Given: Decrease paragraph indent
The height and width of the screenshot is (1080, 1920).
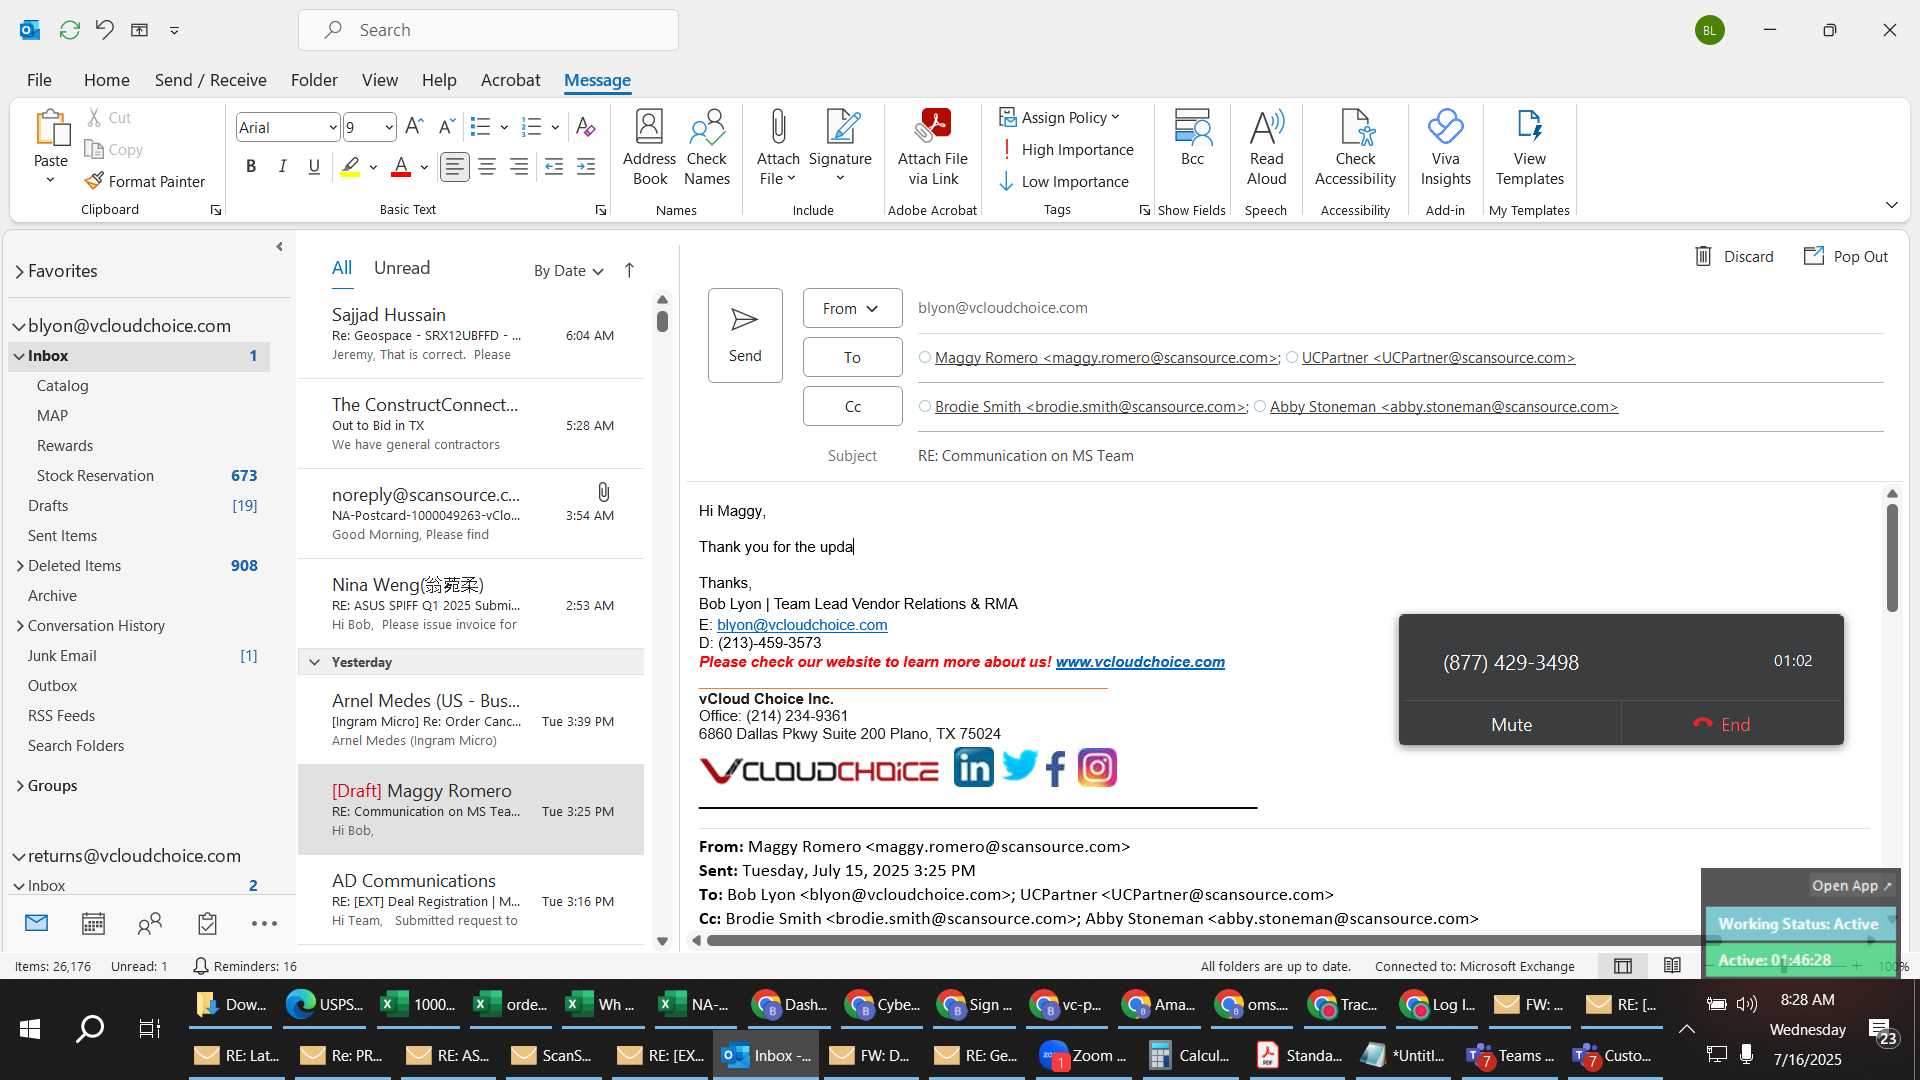Looking at the screenshot, I should pyautogui.click(x=554, y=167).
